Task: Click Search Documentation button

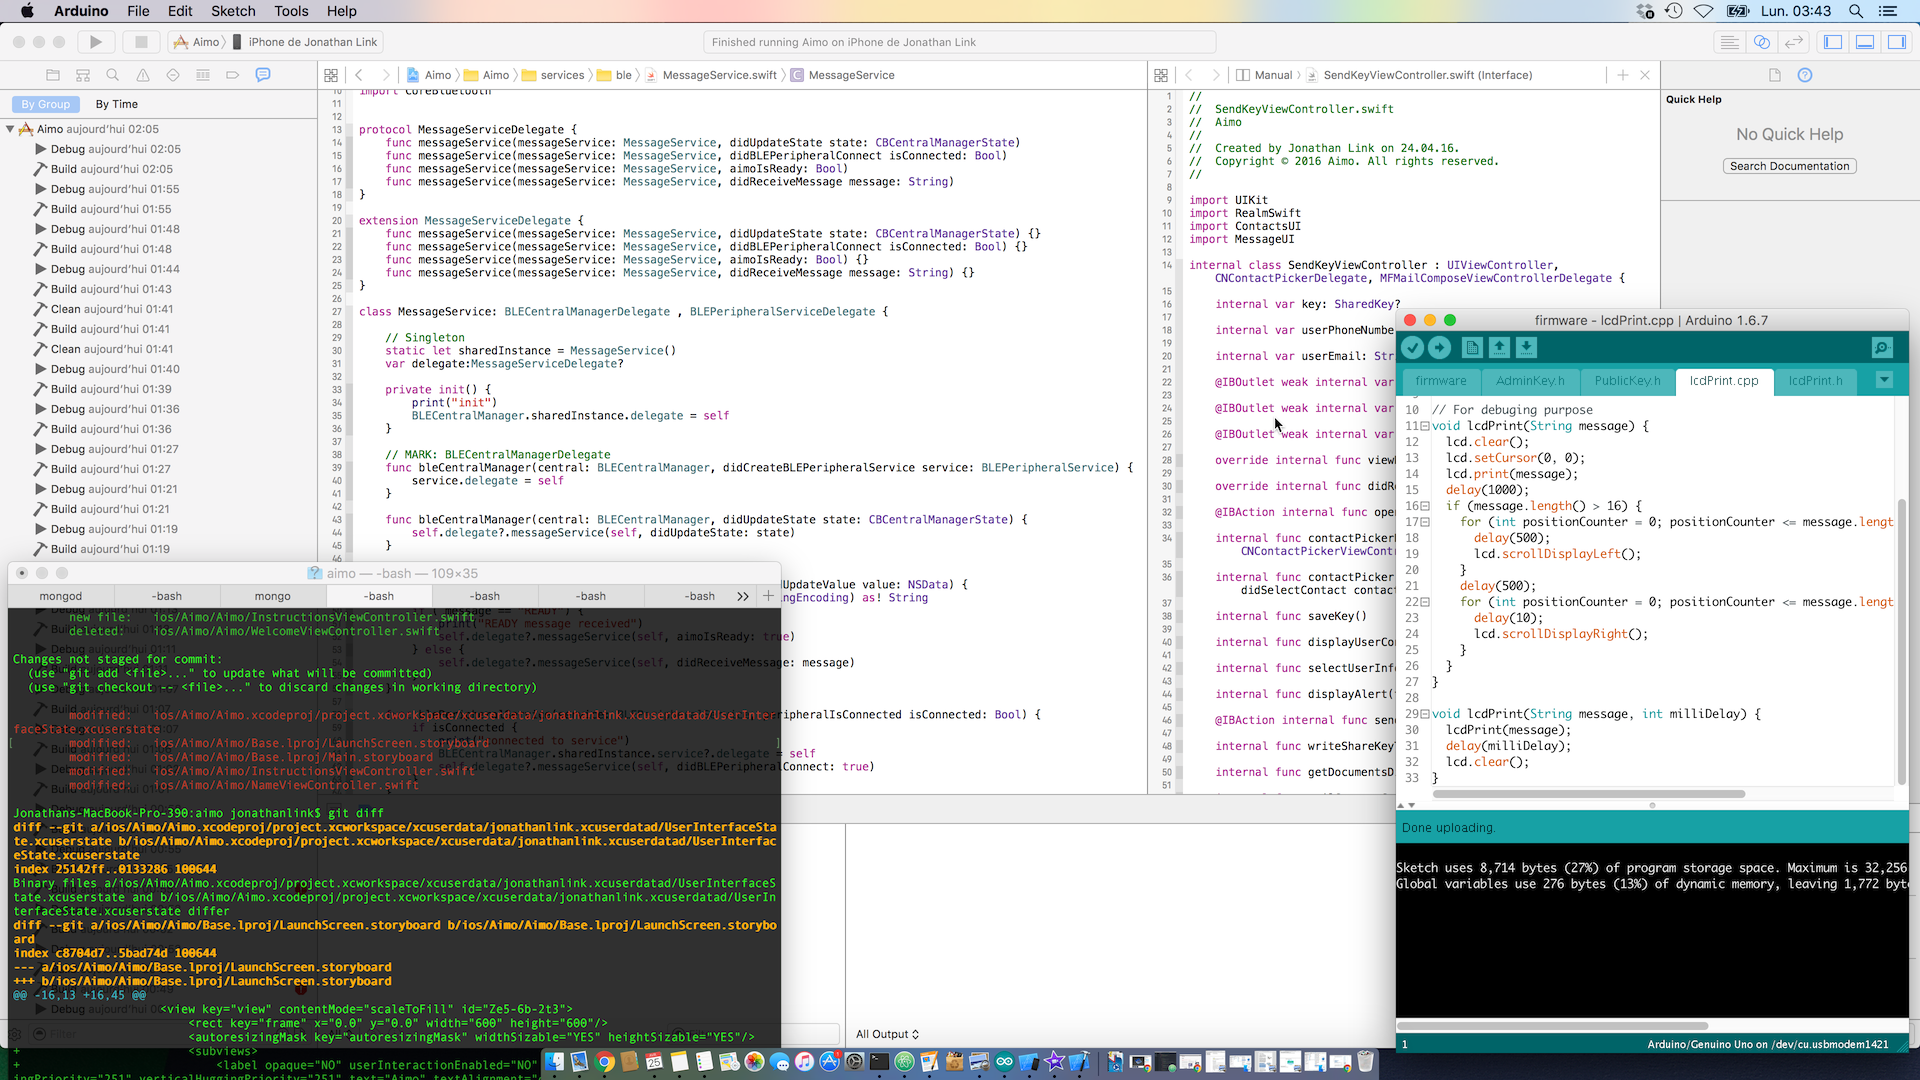Action: tap(1789, 166)
